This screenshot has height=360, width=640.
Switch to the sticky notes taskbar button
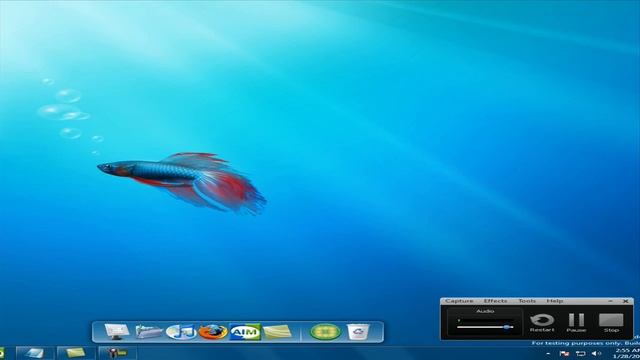[76, 353]
